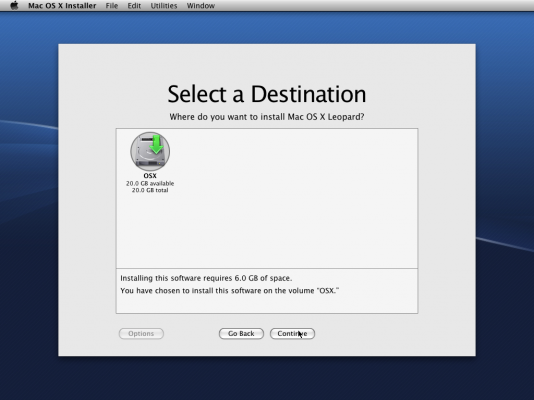534x400 pixels.
Task: Select the OSX disk drive icon
Action: (150, 151)
